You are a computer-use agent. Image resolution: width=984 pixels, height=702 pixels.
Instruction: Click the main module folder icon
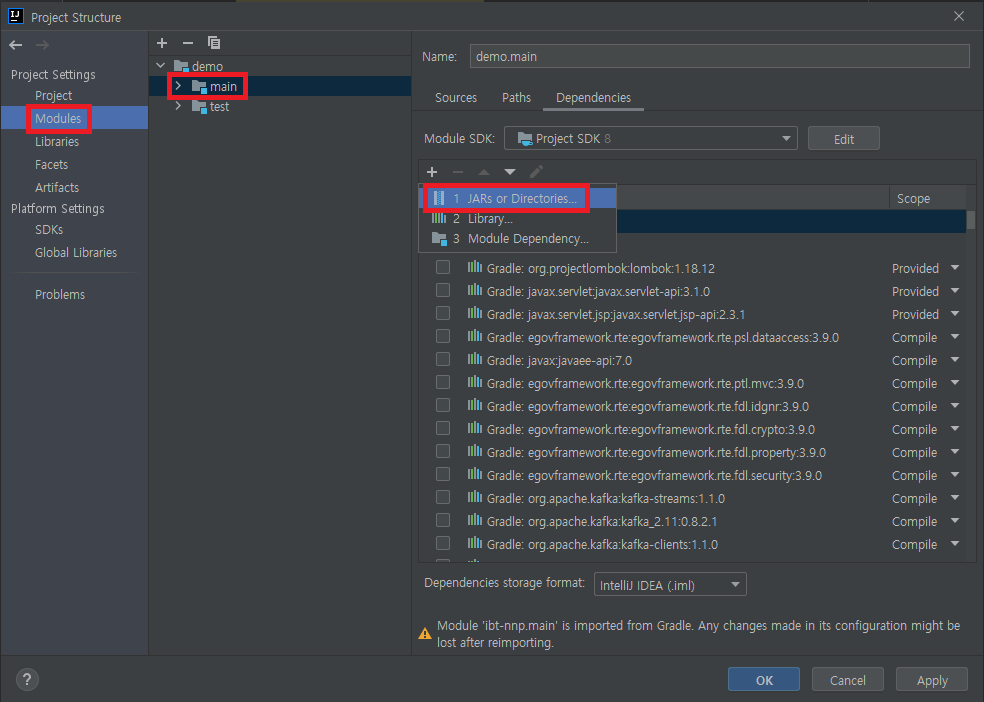coord(200,87)
